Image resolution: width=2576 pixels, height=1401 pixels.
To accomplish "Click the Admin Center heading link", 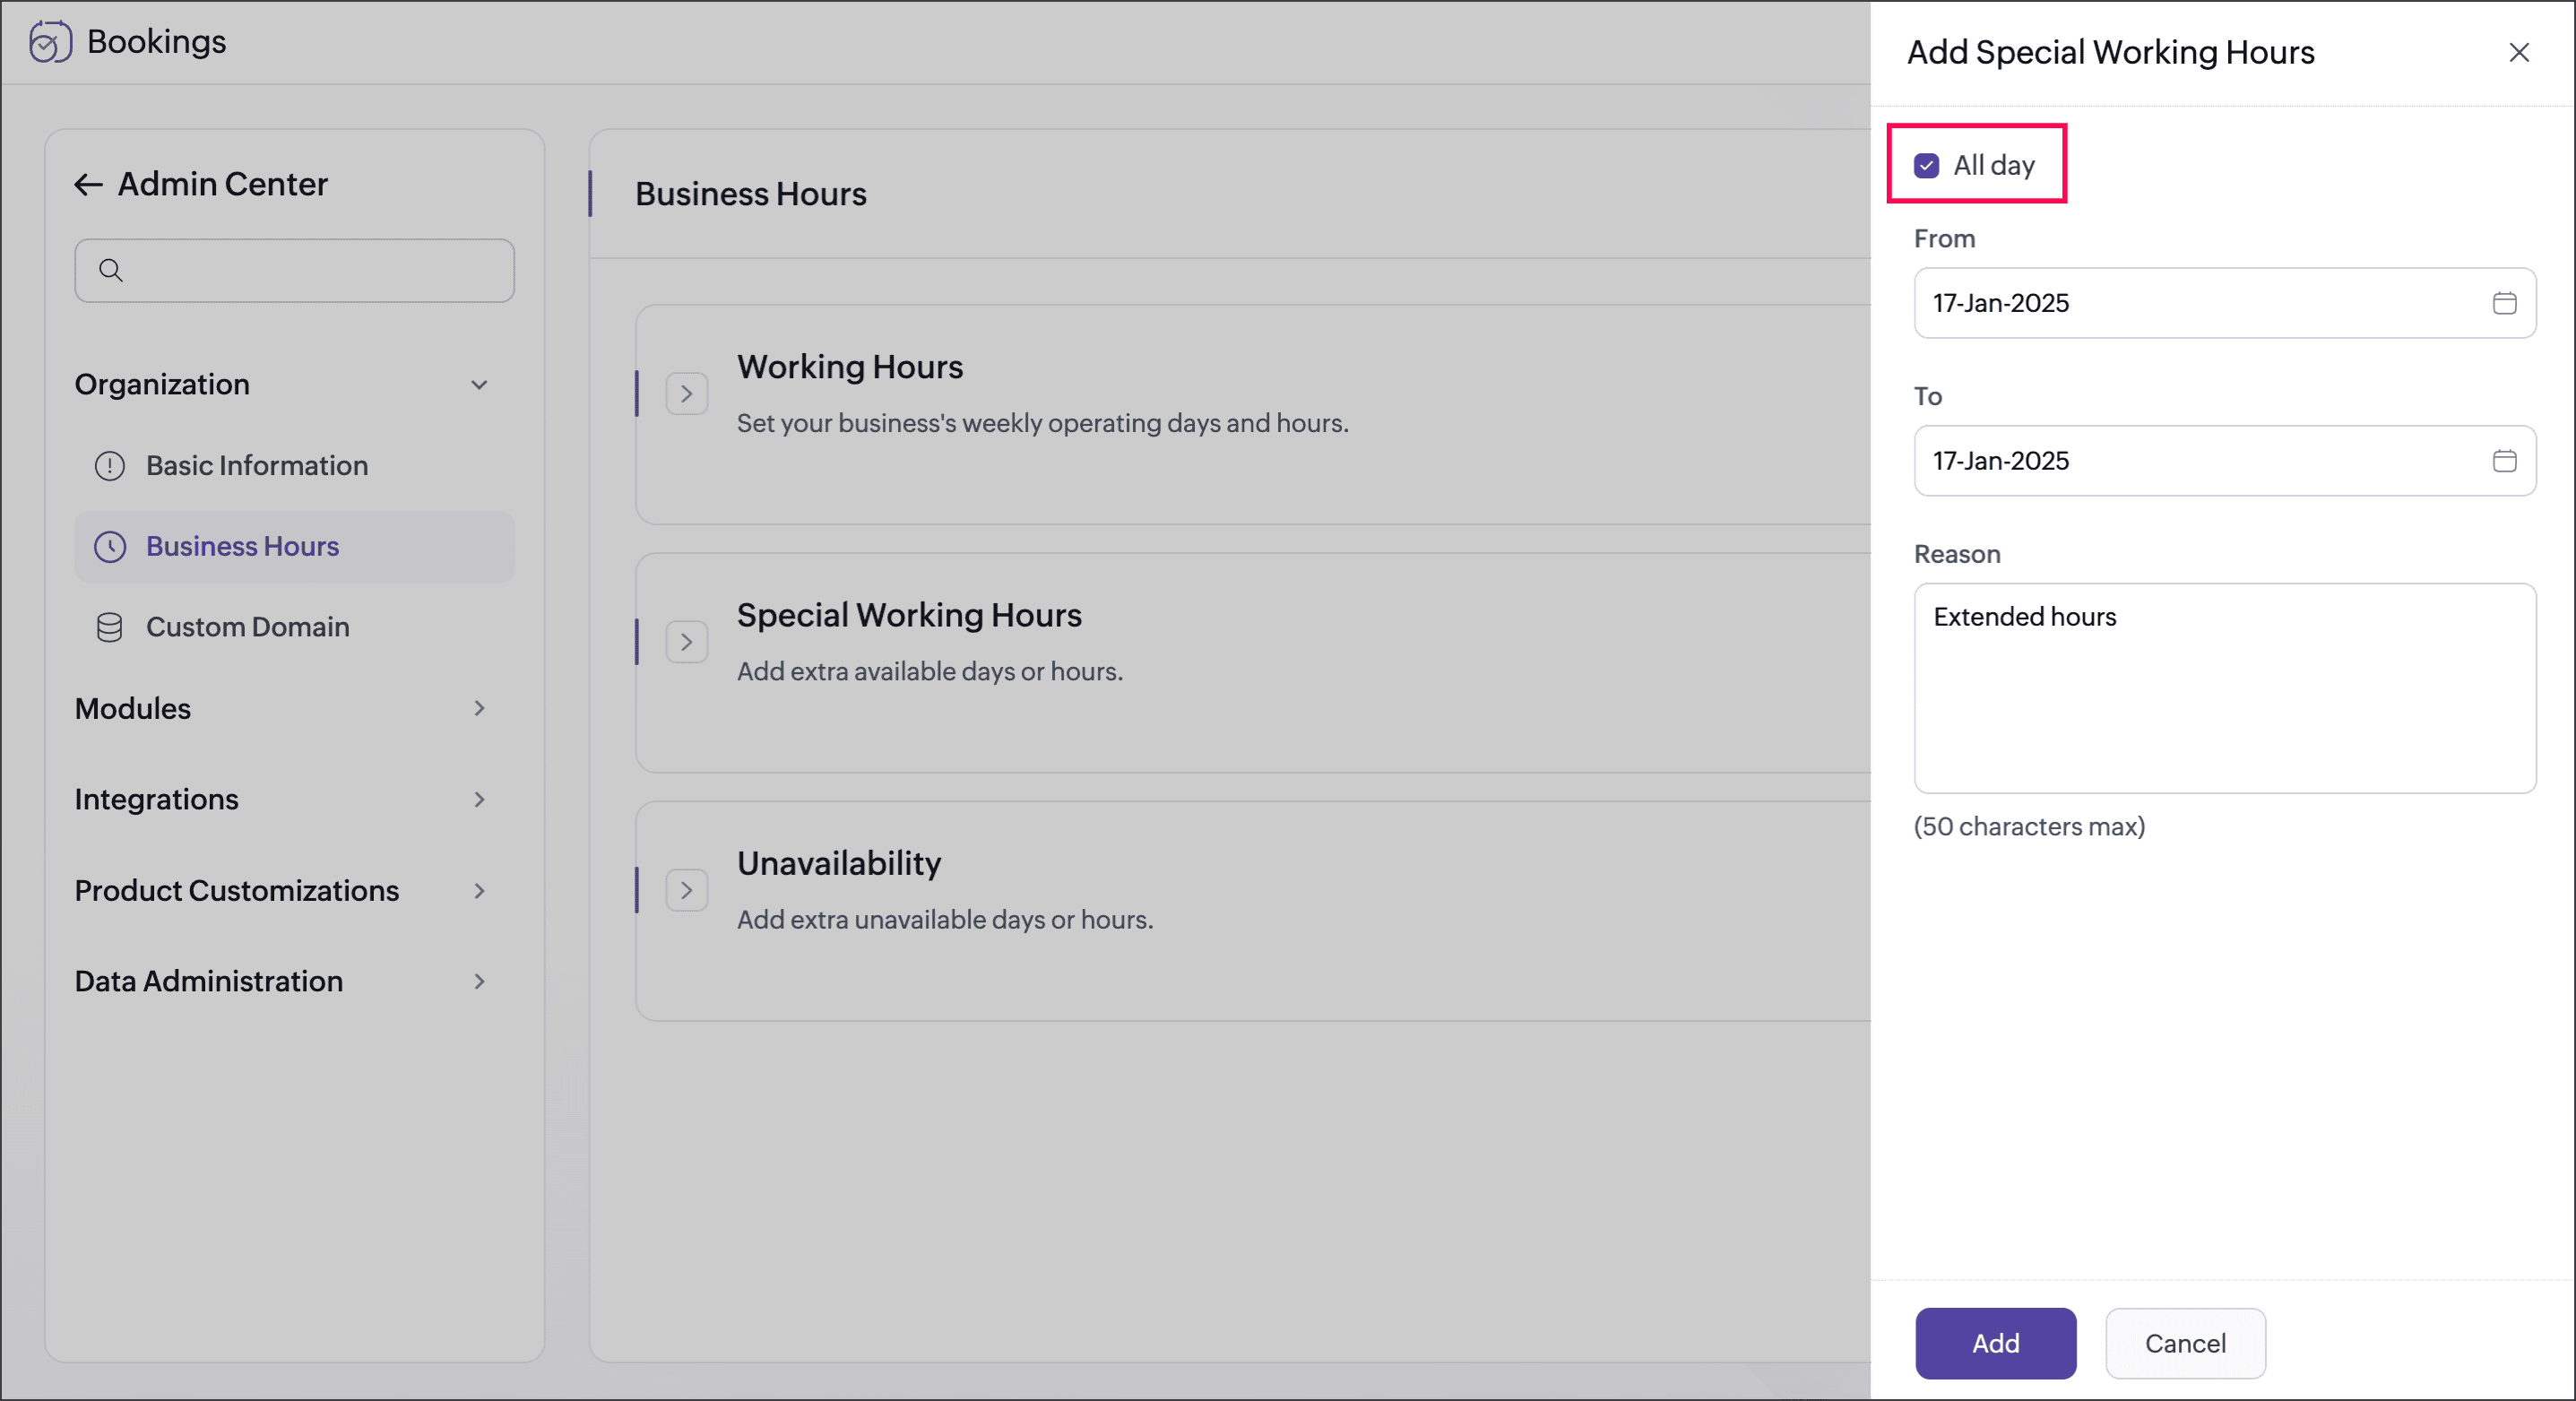I will click(222, 184).
